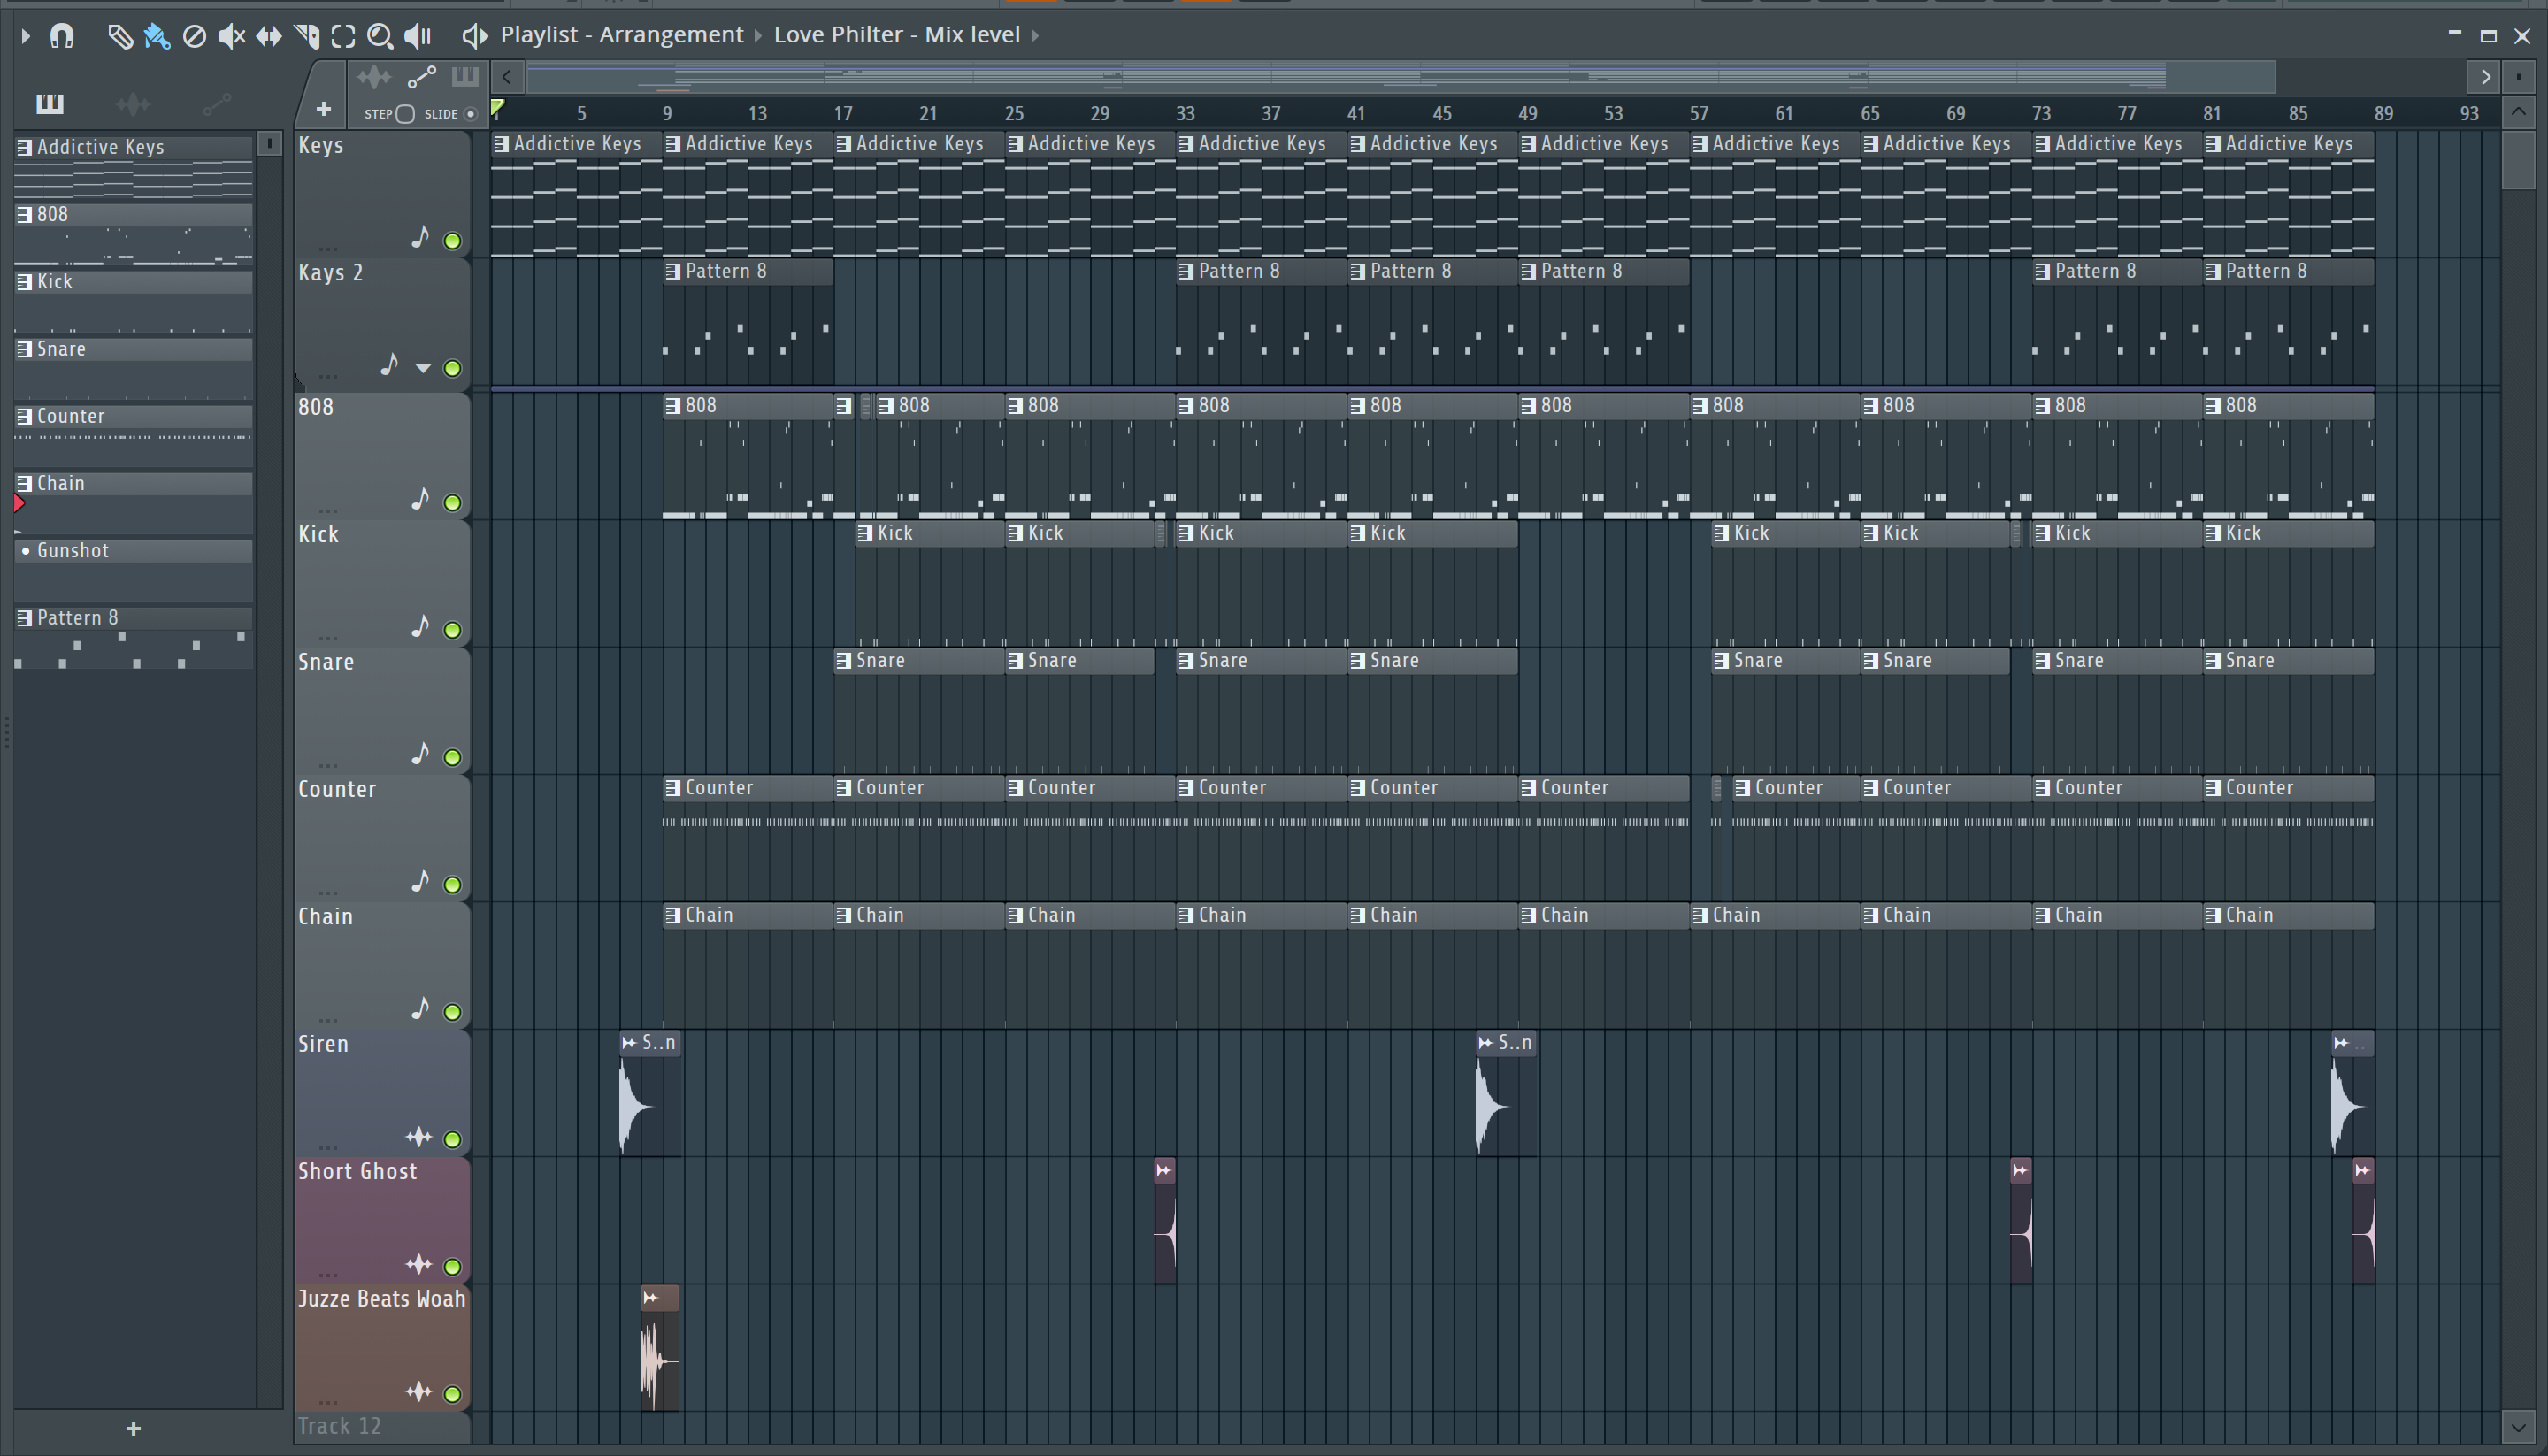Image resolution: width=2548 pixels, height=1456 pixels.
Task: Select the Track 12 header
Action: [381, 1428]
